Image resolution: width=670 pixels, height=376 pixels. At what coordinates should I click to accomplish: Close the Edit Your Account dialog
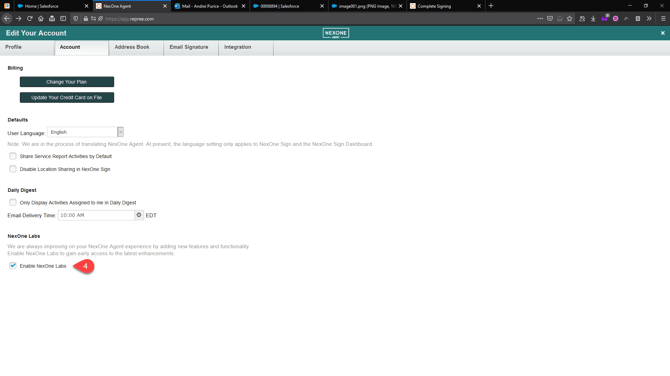(x=663, y=33)
